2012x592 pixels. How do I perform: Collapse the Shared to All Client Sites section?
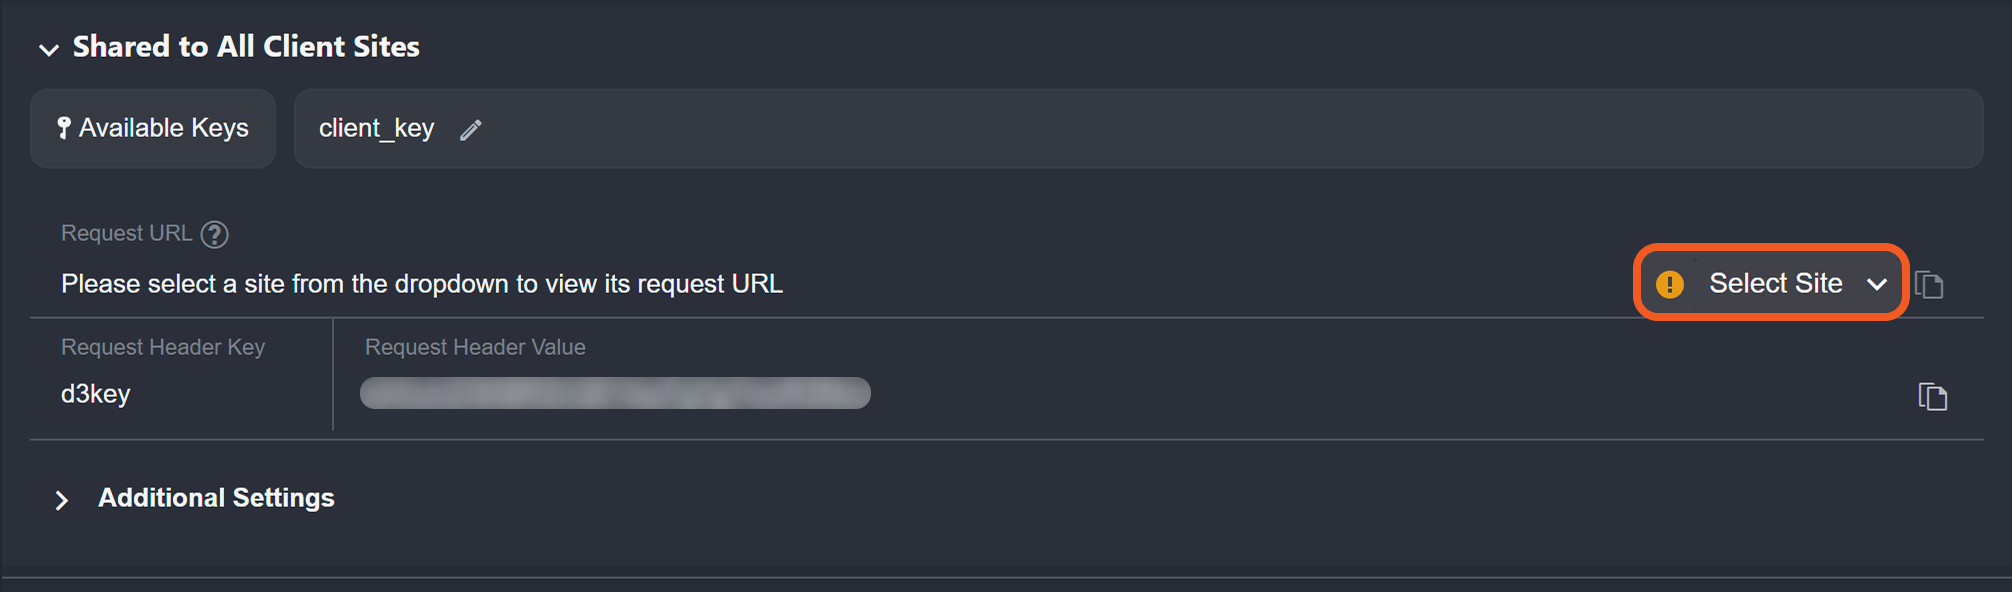click(49, 48)
